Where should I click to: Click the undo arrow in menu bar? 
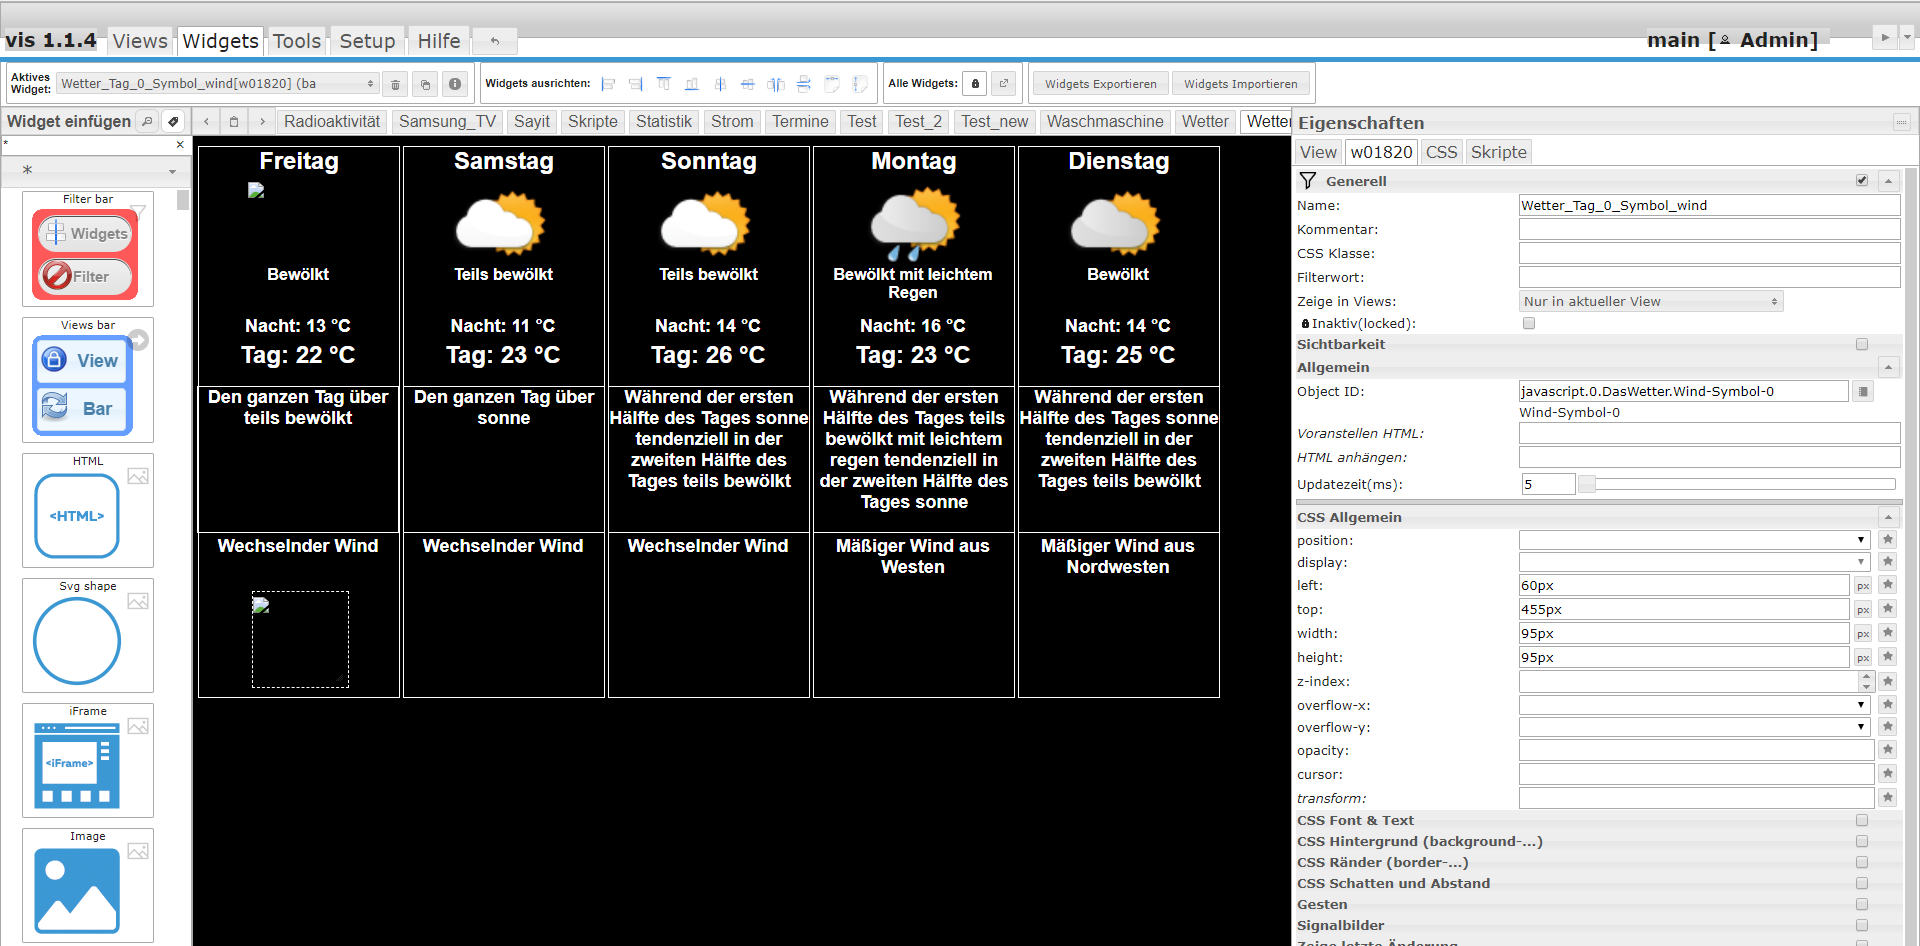tap(495, 41)
